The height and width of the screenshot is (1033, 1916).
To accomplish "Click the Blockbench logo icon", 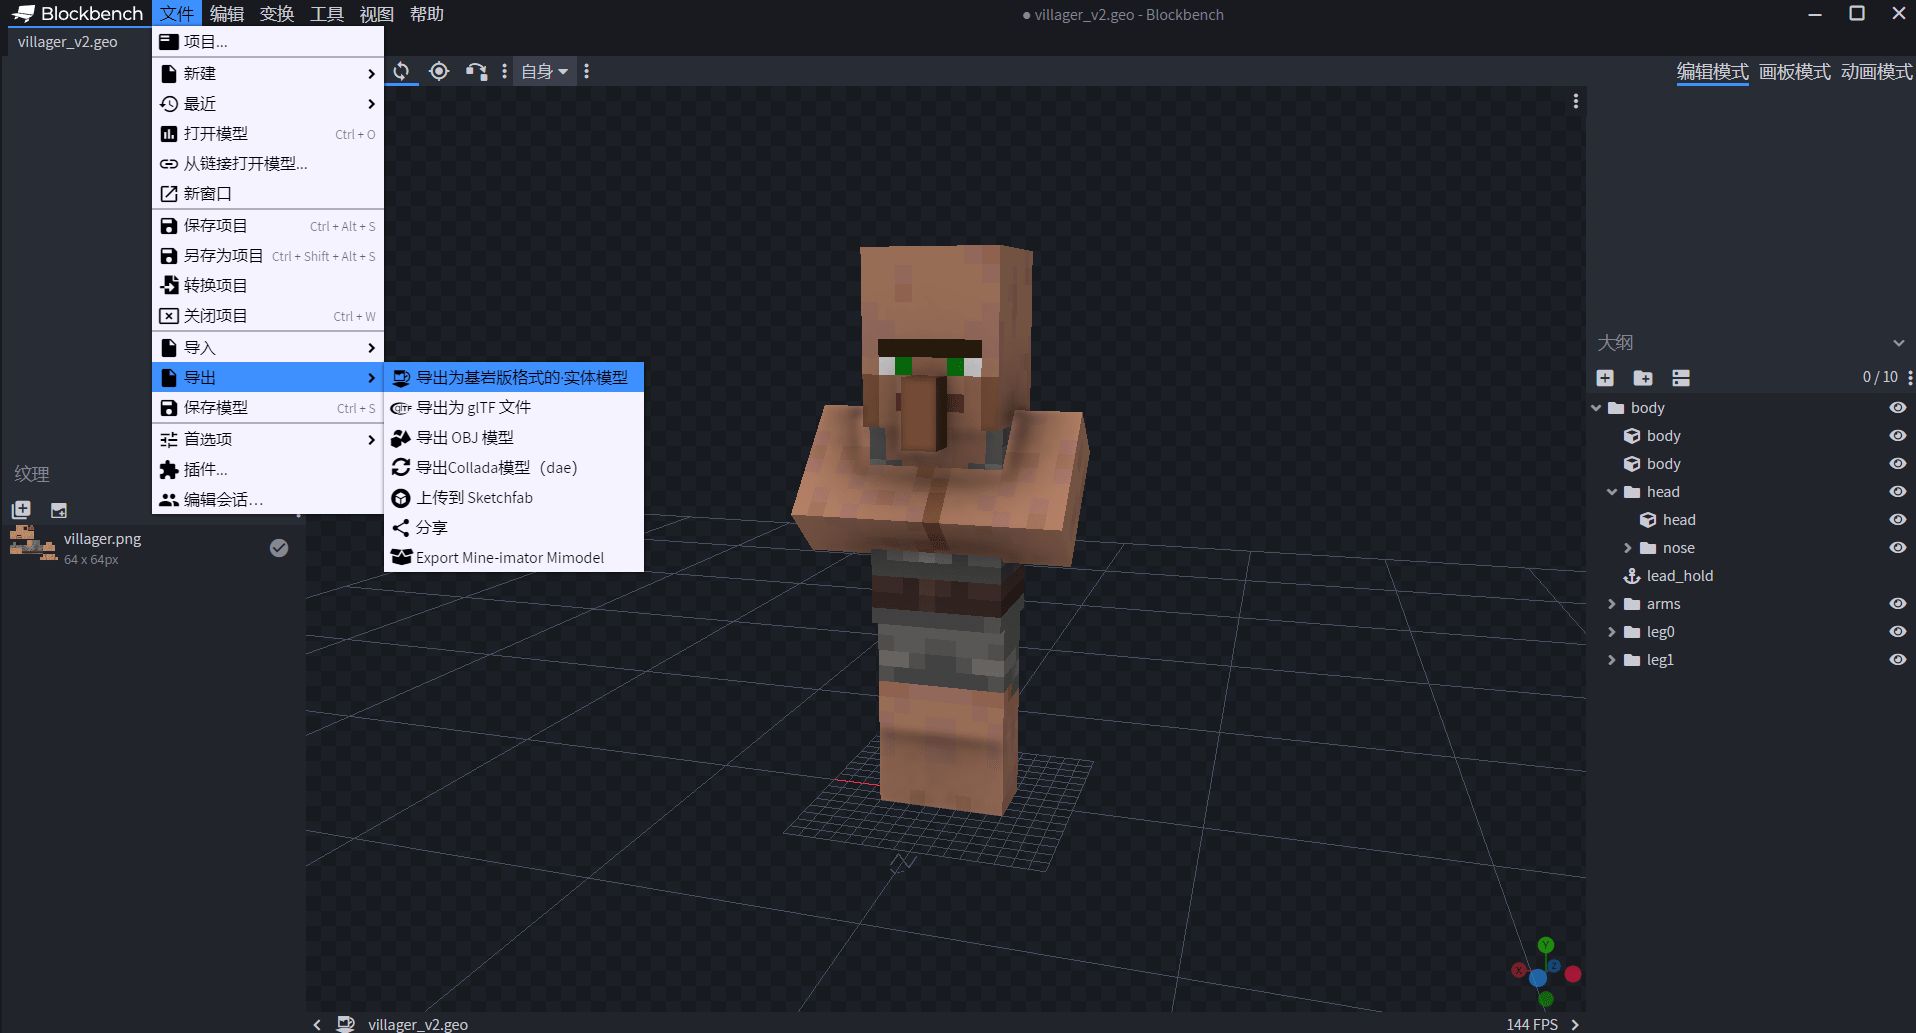I will 23,13.
